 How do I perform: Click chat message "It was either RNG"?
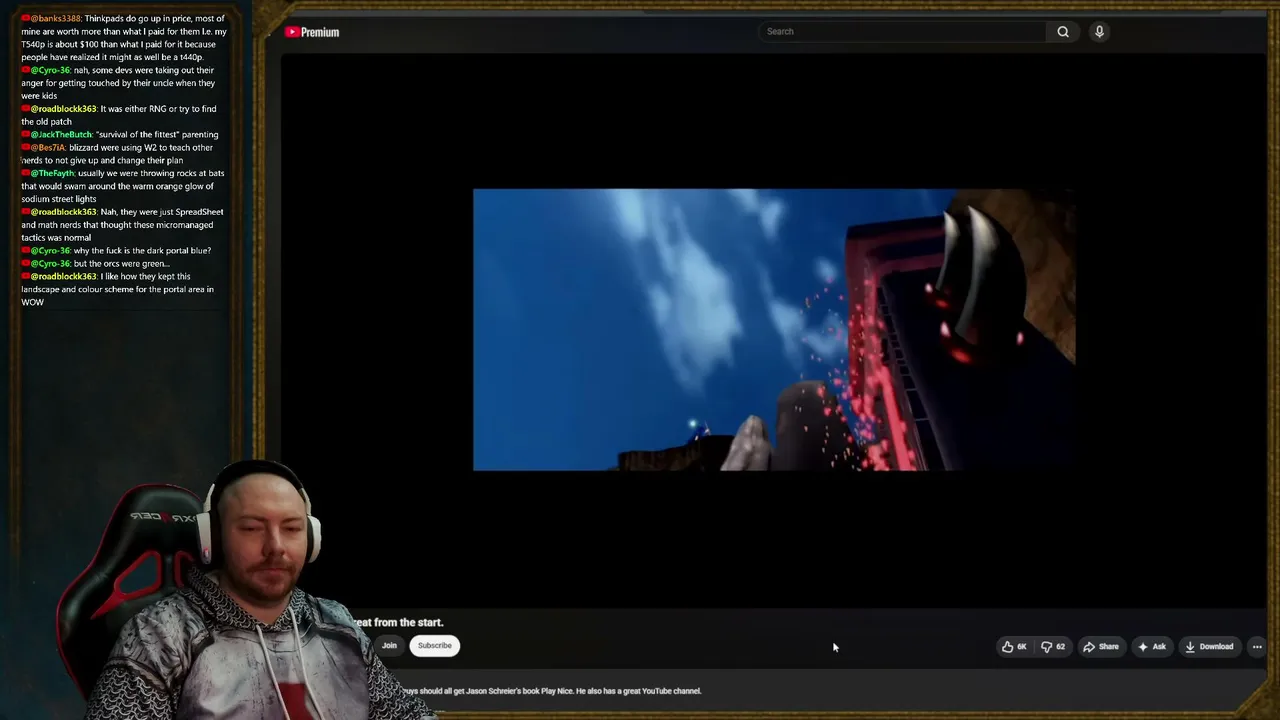pyautogui.click(x=119, y=115)
